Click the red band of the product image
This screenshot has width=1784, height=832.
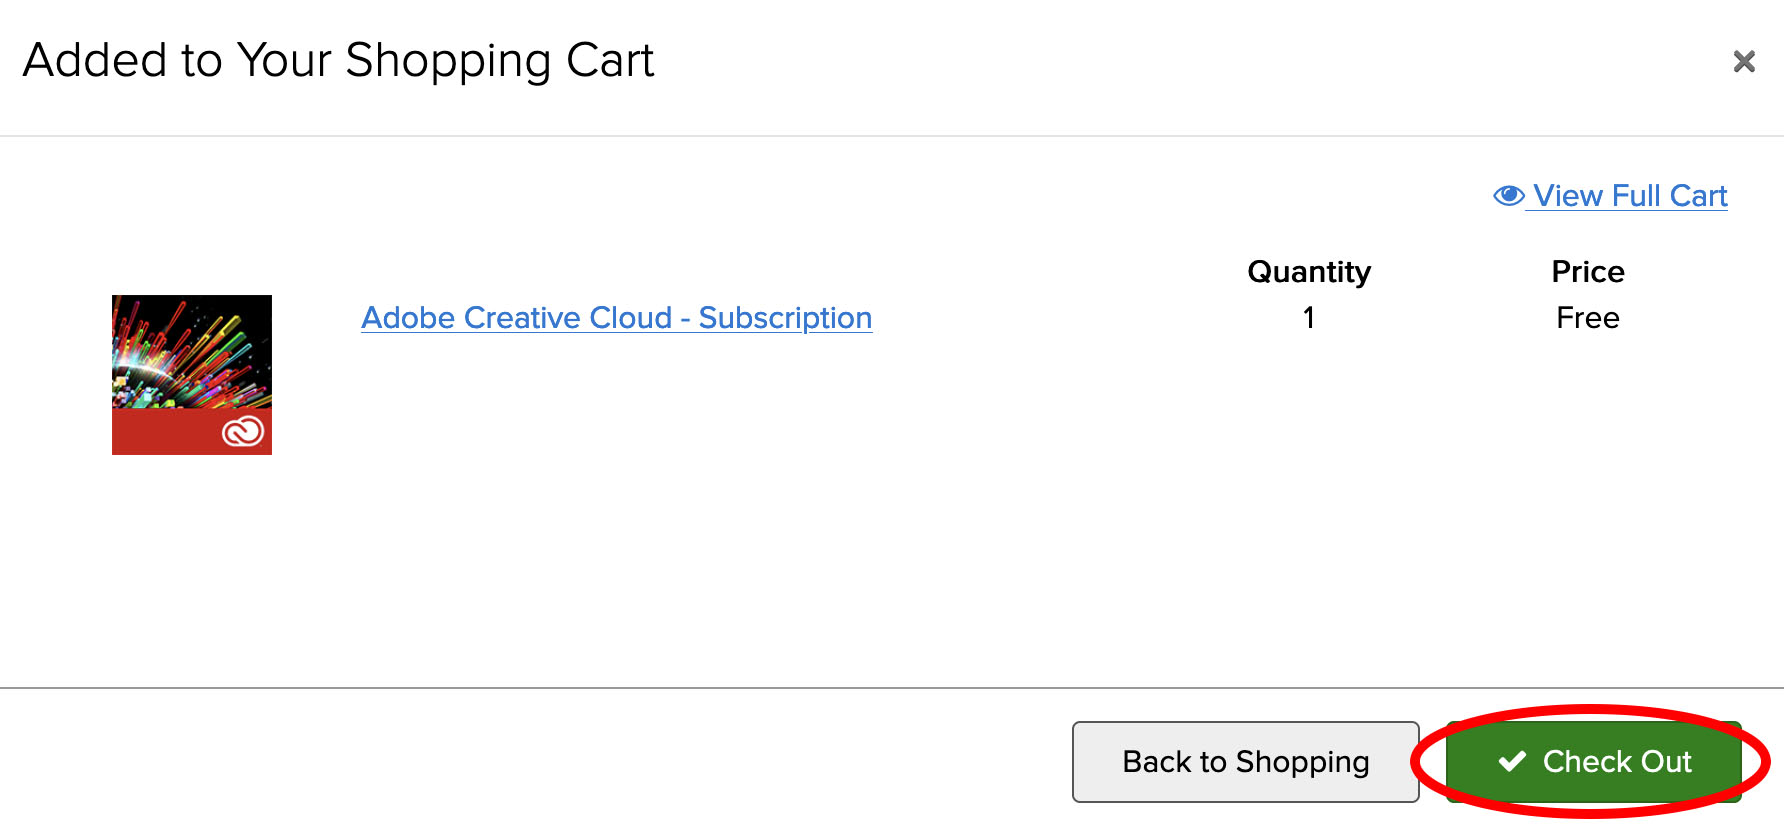tap(160, 432)
